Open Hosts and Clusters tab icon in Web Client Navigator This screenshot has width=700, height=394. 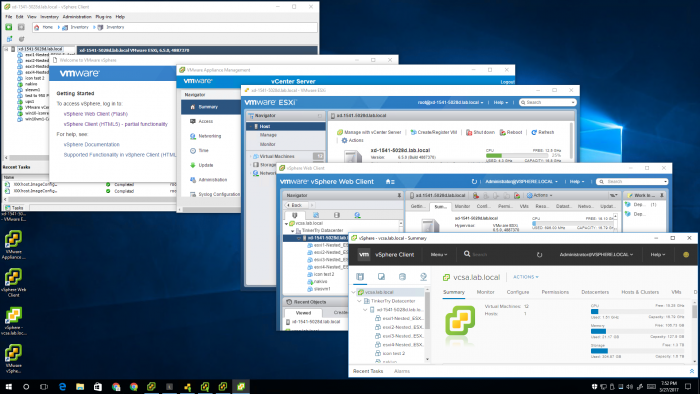tap(295, 215)
